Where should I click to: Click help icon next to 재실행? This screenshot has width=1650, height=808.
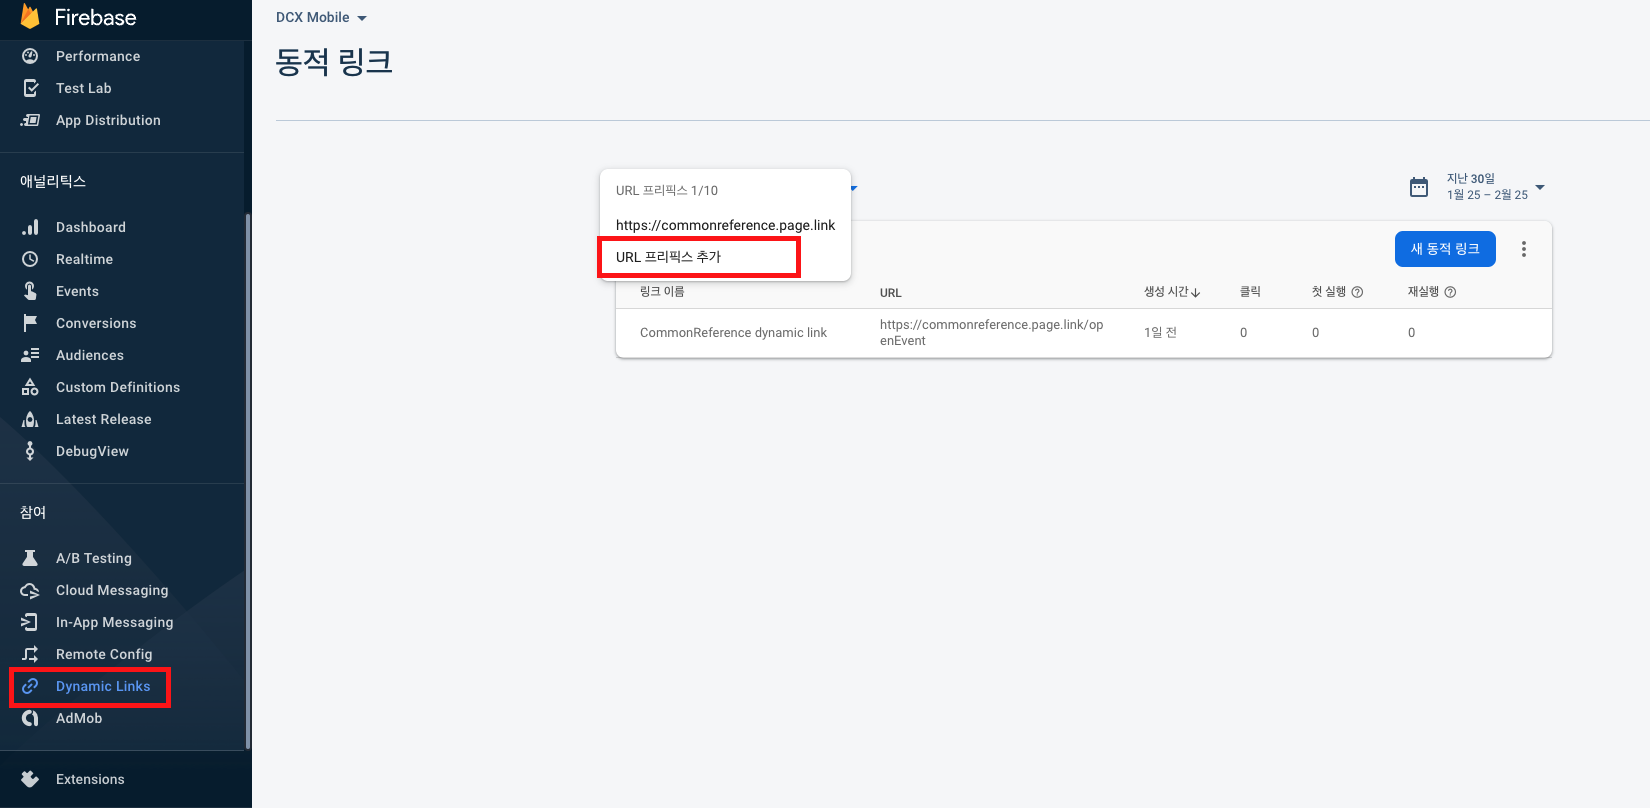coord(1450,292)
